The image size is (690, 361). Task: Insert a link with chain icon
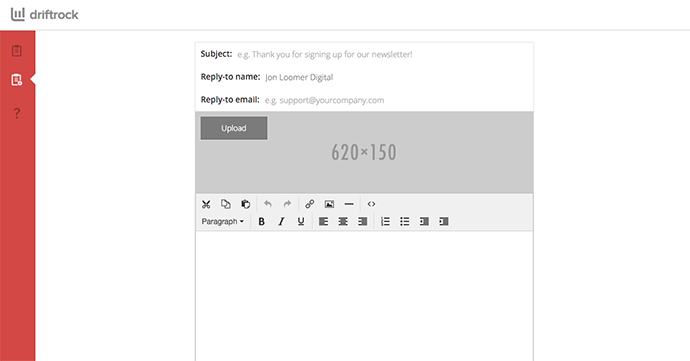pos(310,204)
